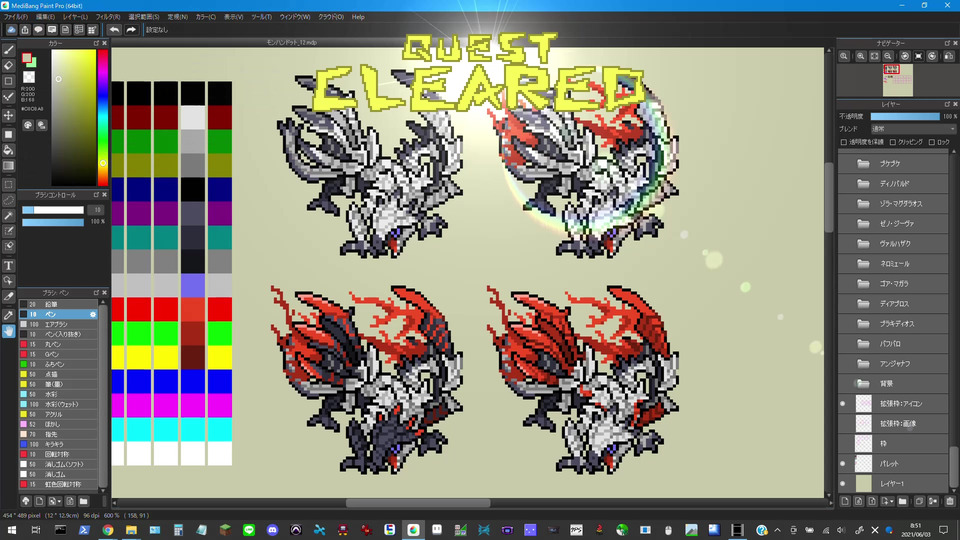The width and height of the screenshot is (960, 540).
Task: Click the Undo arrow in top toolbar
Action: pos(114,30)
